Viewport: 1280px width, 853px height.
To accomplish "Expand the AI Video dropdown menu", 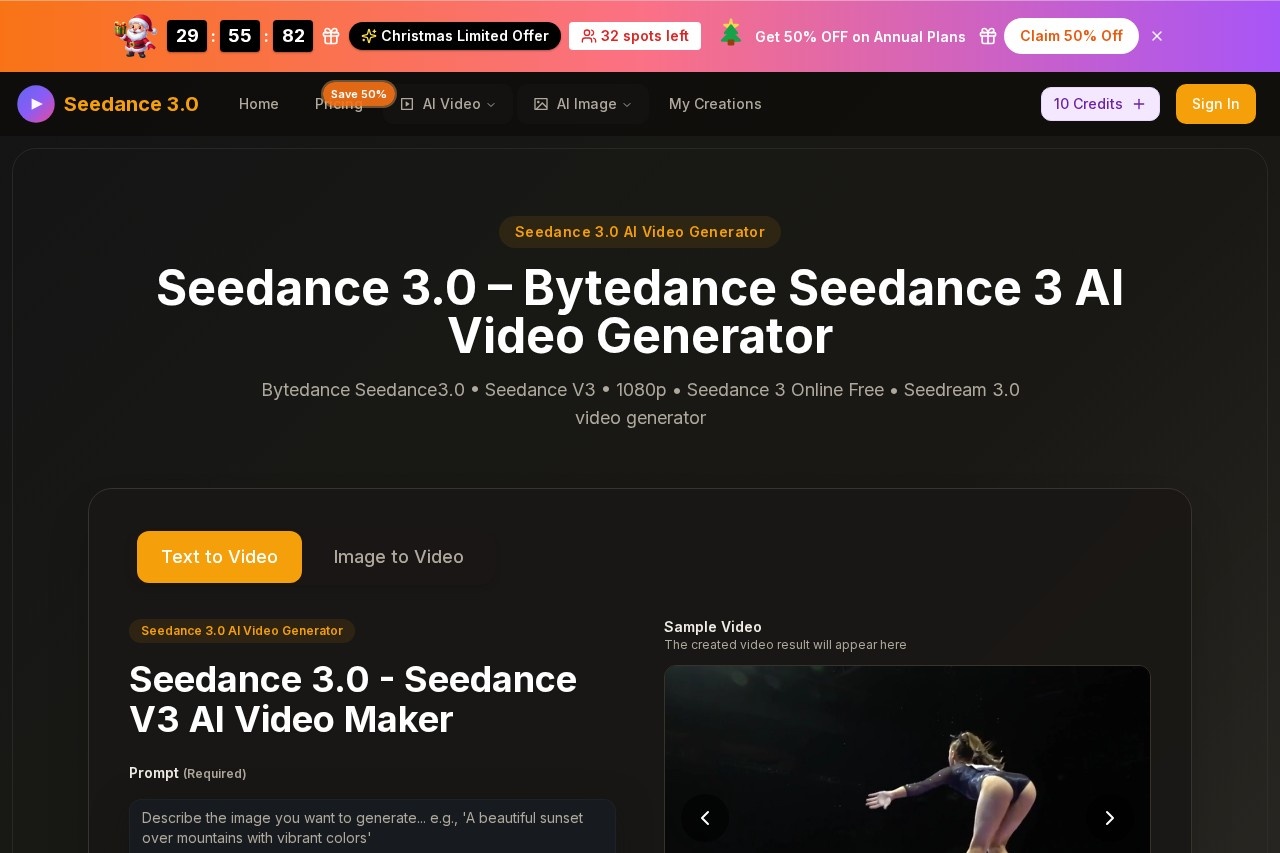I will click(491, 104).
